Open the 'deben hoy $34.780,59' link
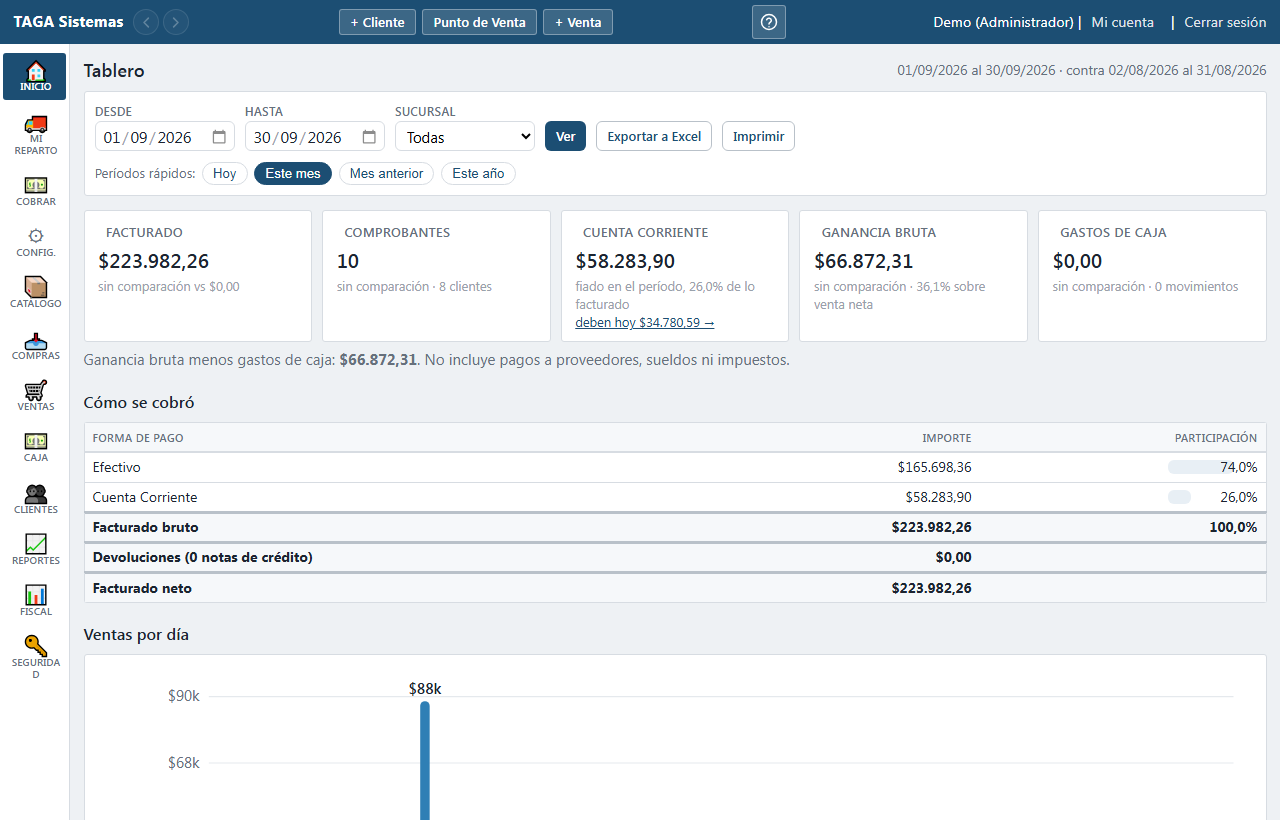The height and width of the screenshot is (820, 1280). [645, 323]
